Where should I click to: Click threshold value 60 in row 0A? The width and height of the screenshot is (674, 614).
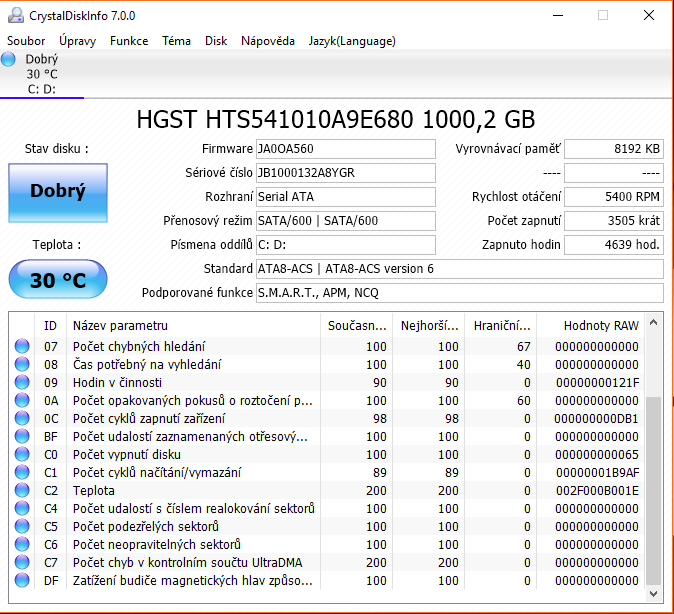[x=524, y=401]
